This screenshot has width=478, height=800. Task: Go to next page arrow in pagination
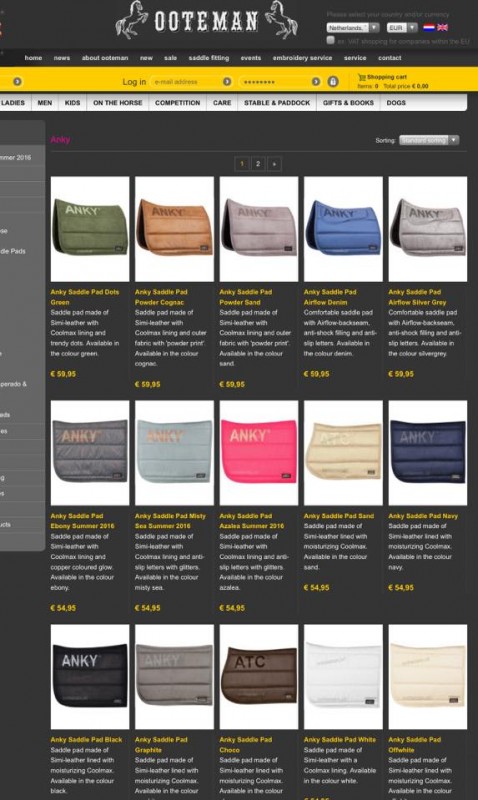pos(274,164)
